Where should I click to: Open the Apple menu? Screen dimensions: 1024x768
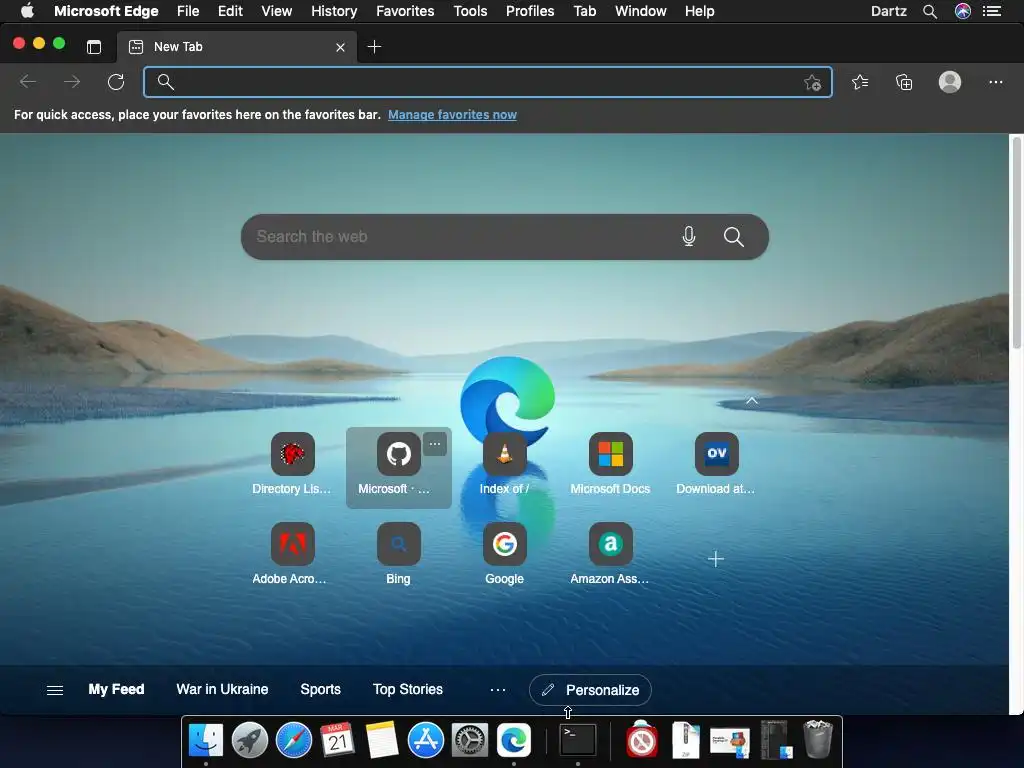tap(27, 11)
